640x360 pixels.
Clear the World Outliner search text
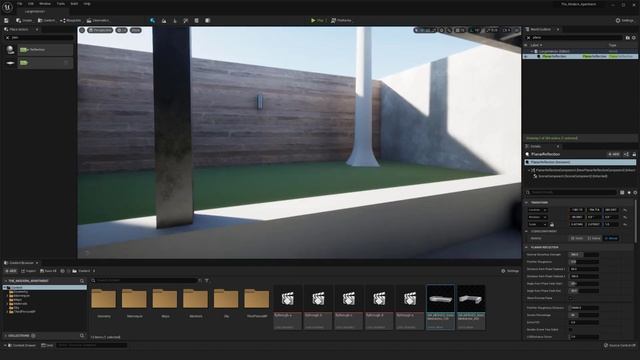[x=529, y=38]
